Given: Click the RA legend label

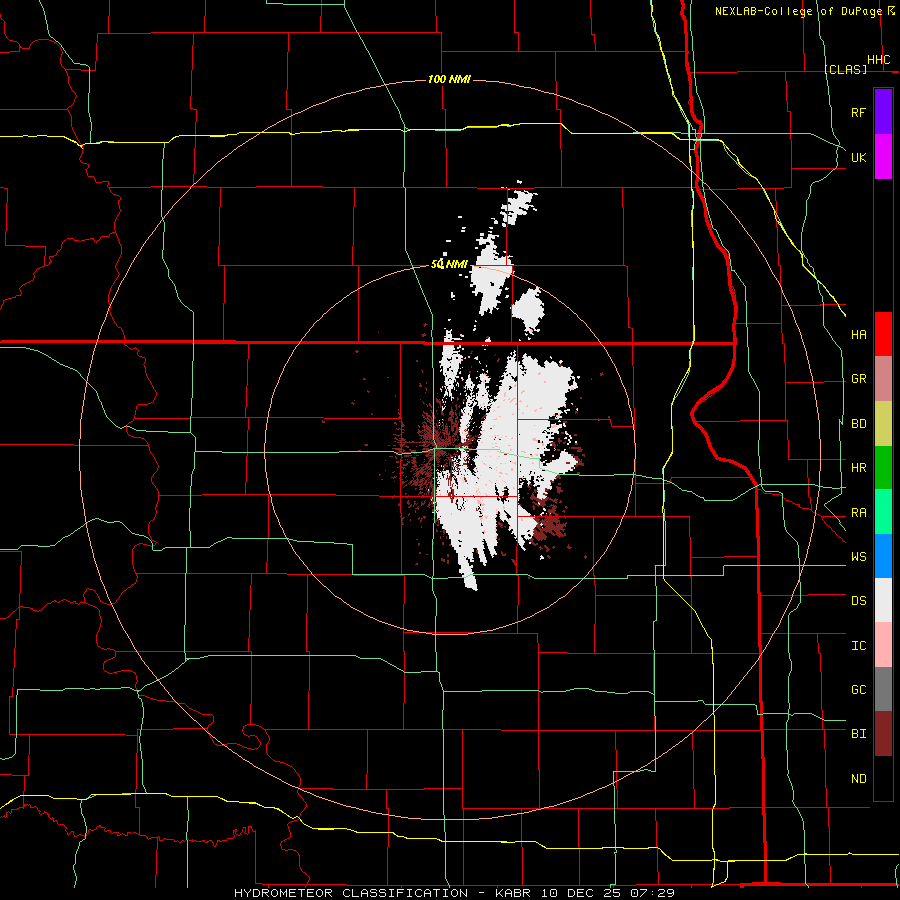Looking at the screenshot, I should 858,512.
